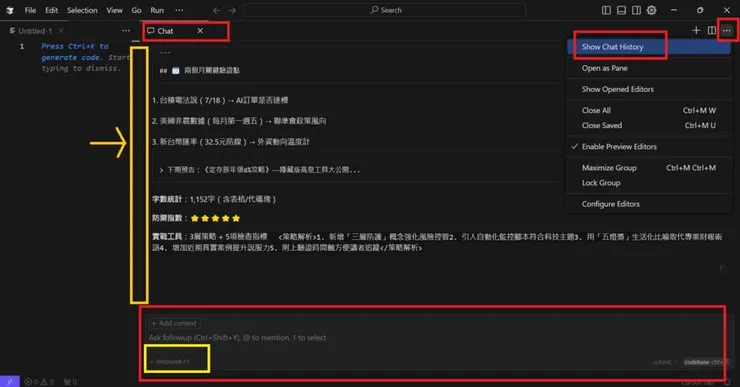Open the Go menu
740x387 pixels.
pos(136,10)
